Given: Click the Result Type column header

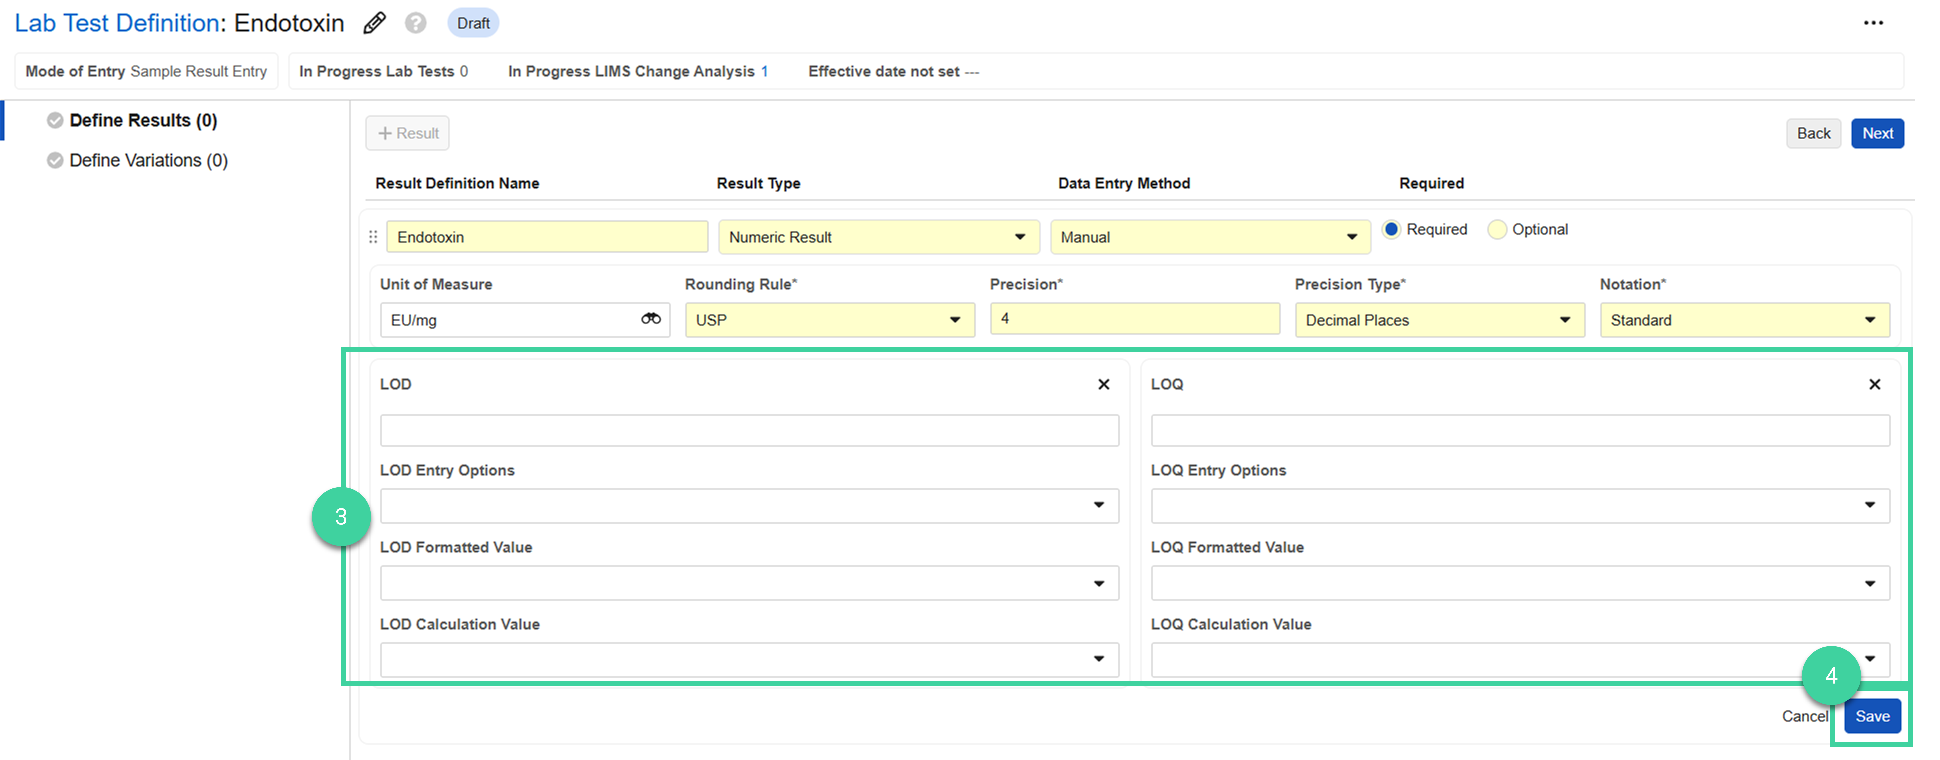Looking at the screenshot, I should pyautogui.click(x=758, y=183).
